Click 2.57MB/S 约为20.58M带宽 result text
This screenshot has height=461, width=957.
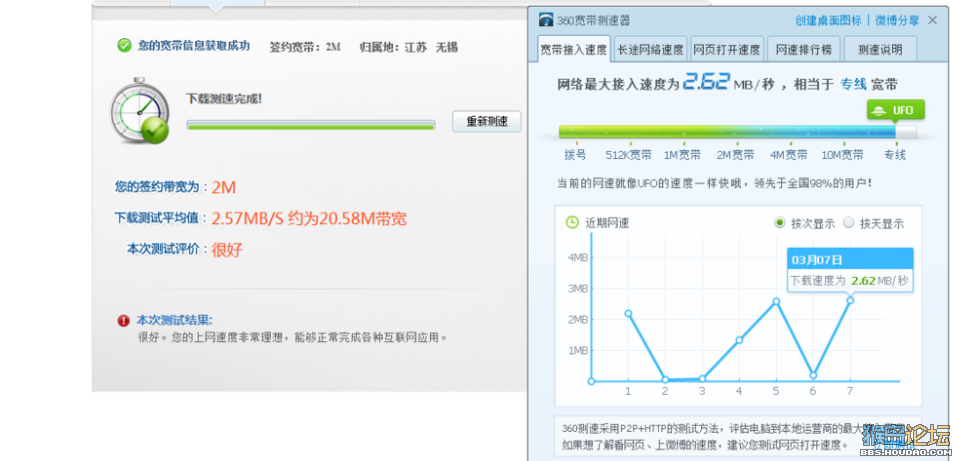[x=309, y=218]
